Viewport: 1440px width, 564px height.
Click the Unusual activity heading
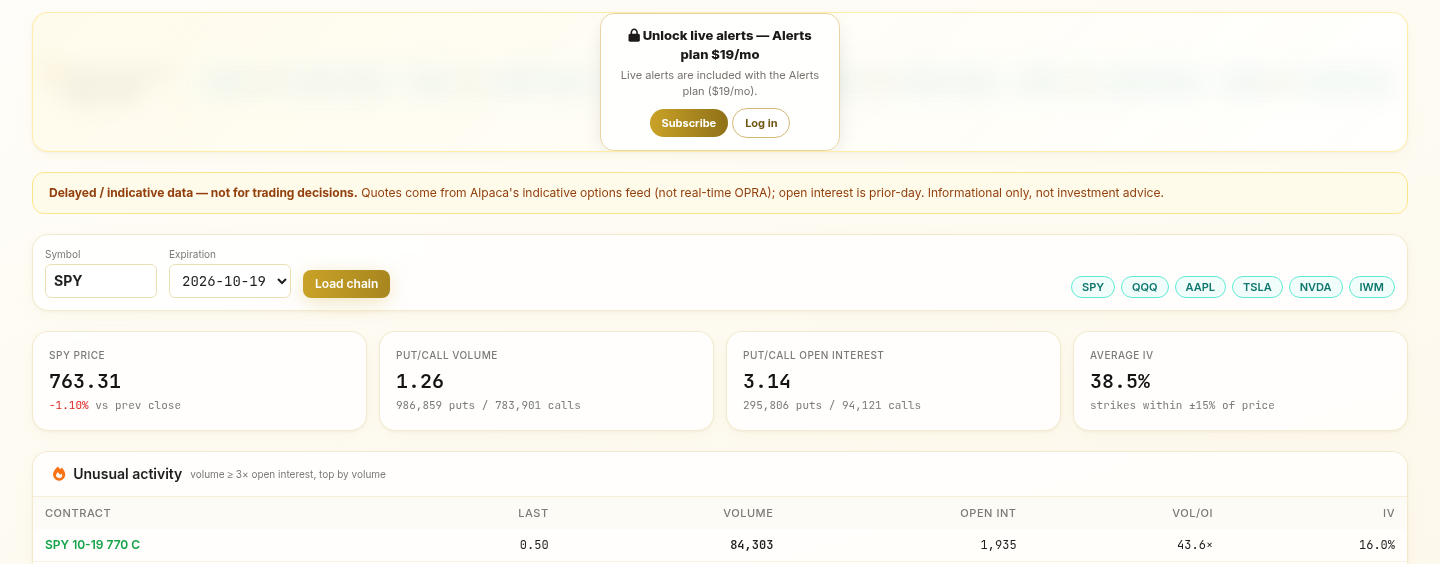(x=127, y=474)
